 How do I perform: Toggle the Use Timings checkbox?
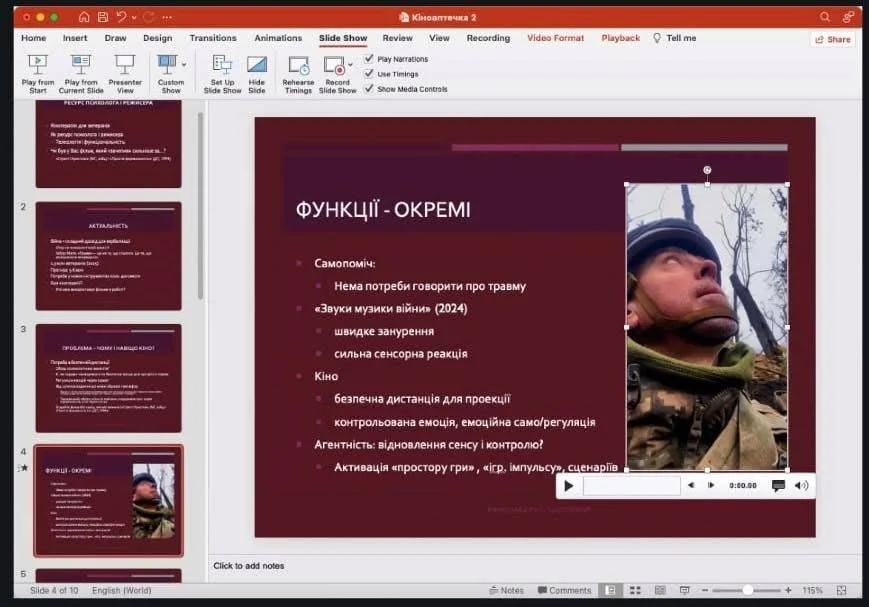[369, 73]
